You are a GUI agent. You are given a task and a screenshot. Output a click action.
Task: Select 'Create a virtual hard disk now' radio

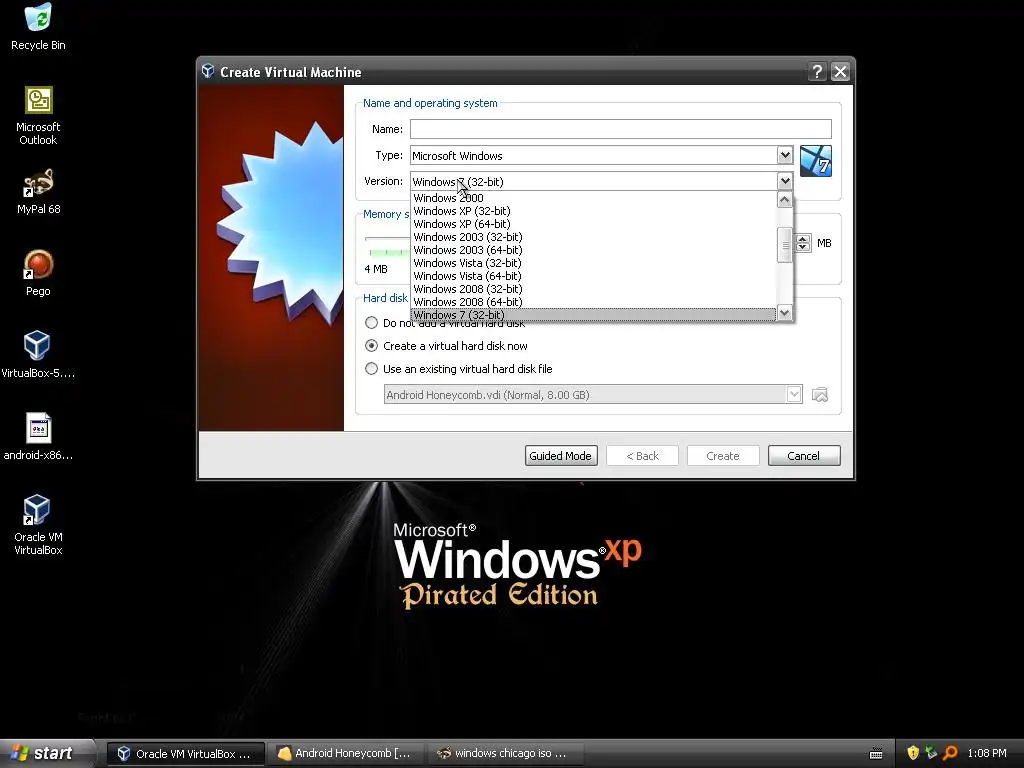pos(372,345)
